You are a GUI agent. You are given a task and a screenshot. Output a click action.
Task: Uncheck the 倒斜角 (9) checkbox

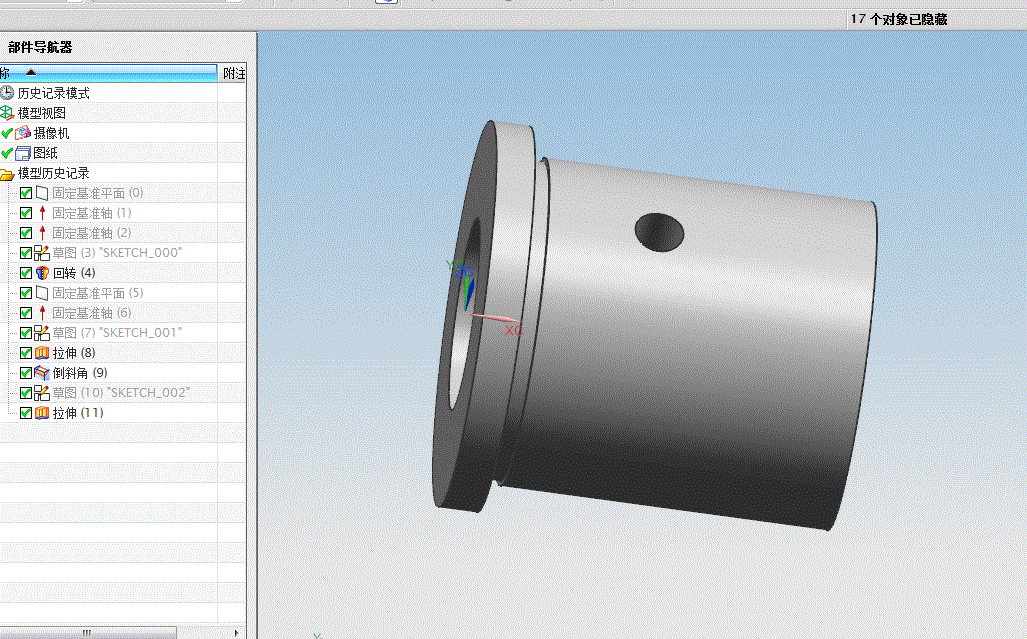(26, 373)
